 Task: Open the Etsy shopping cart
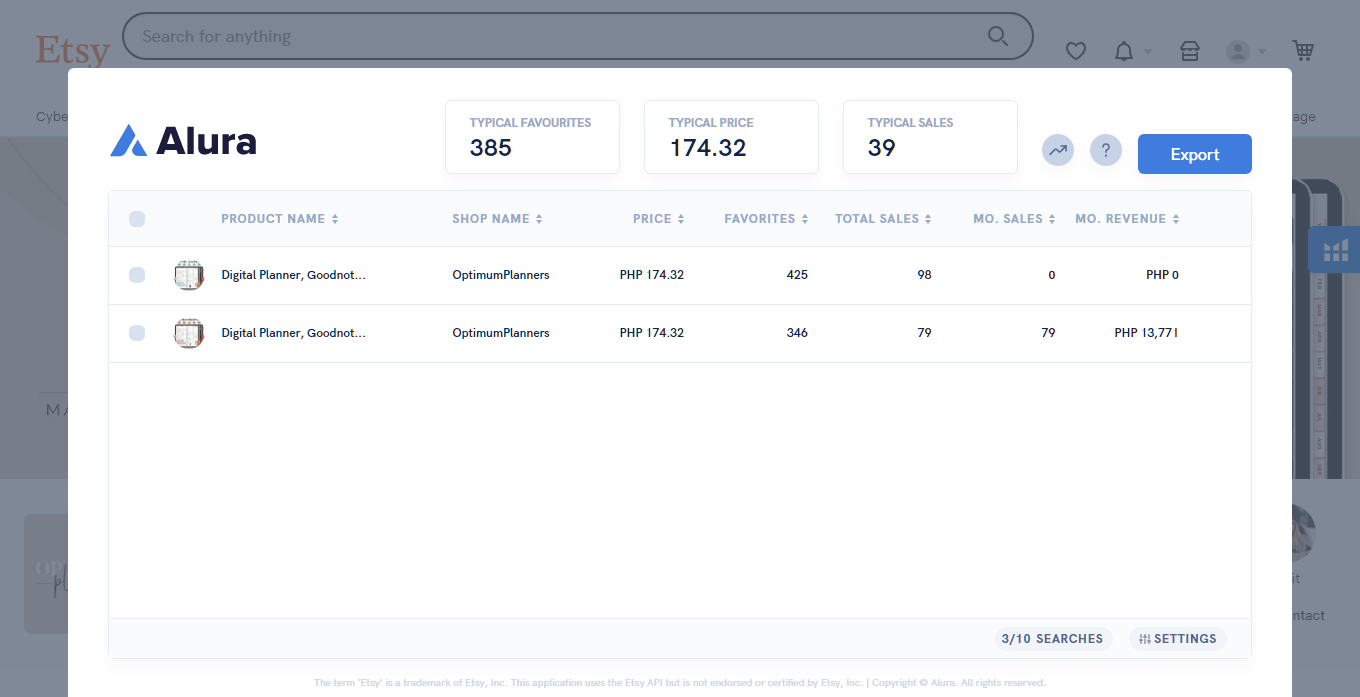(1303, 50)
